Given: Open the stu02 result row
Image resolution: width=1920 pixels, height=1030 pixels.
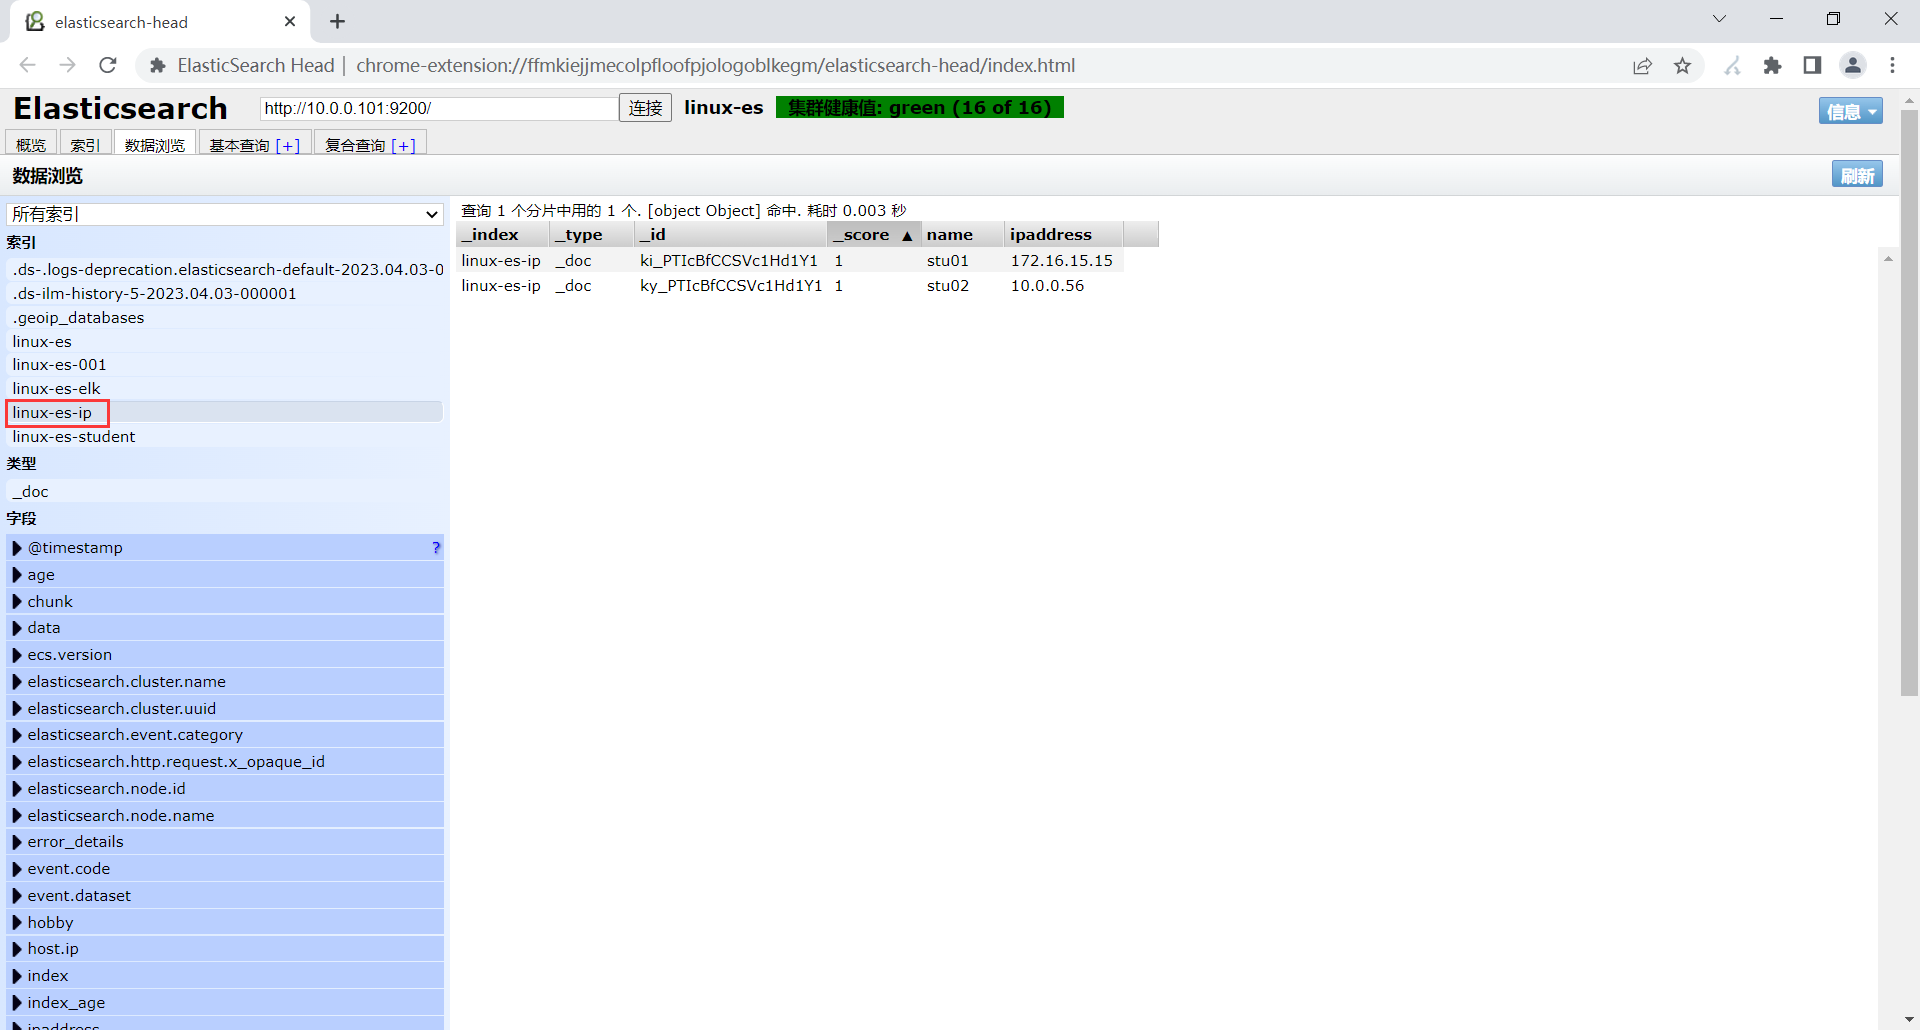Looking at the screenshot, I should coord(790,286).
